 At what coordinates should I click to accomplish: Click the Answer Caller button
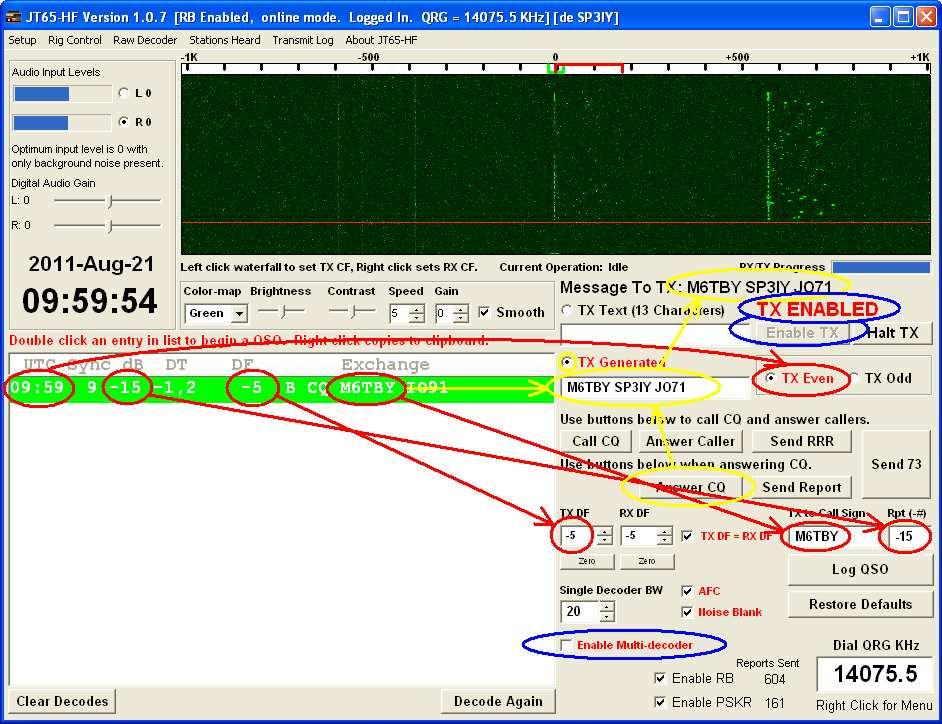pyautogui.click(x=690, y=442)
